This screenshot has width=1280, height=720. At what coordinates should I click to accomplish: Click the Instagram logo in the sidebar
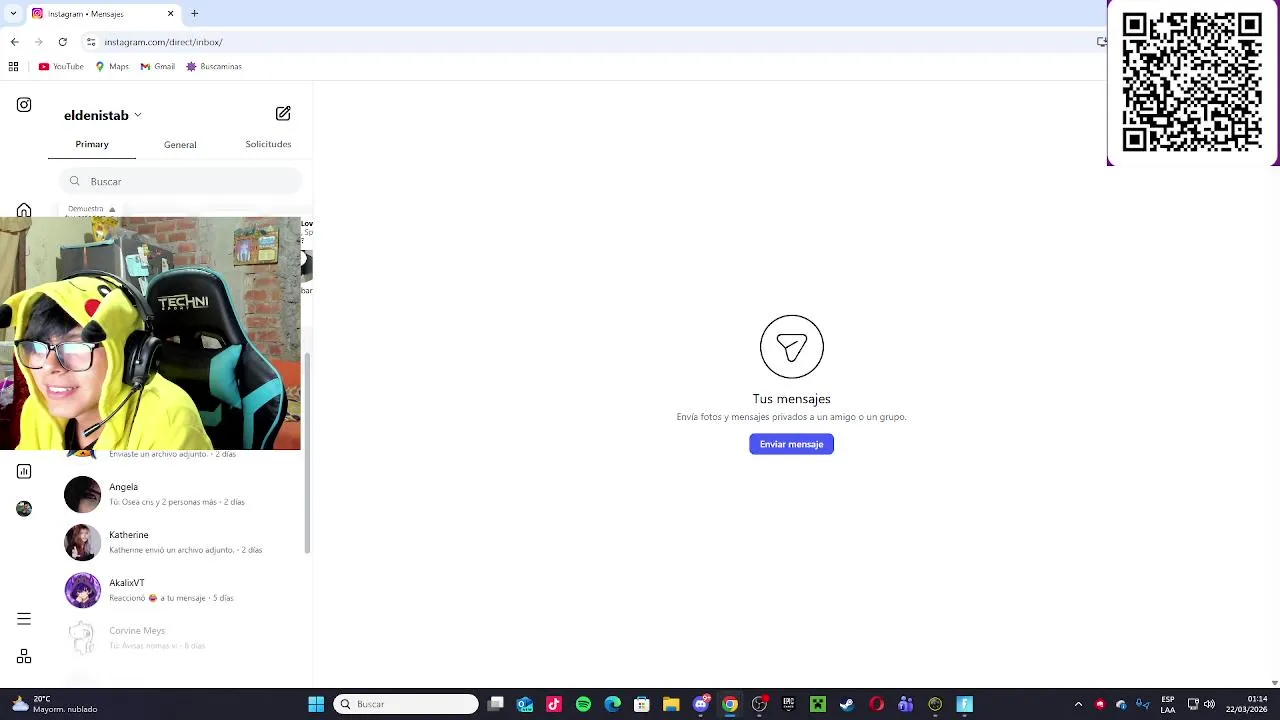tap(24, 105)
